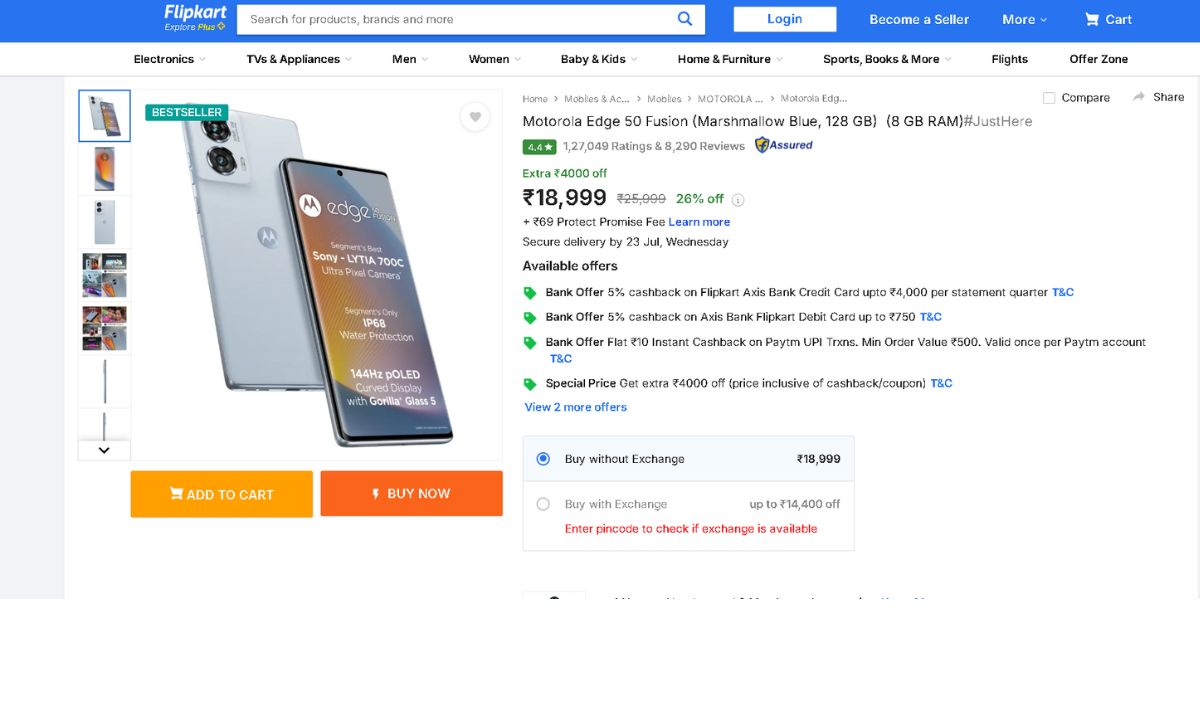Select Buy with Exchange radio button
This screenshot has width=1200, height=720.
pyautogui.click(x=543, y=504)
